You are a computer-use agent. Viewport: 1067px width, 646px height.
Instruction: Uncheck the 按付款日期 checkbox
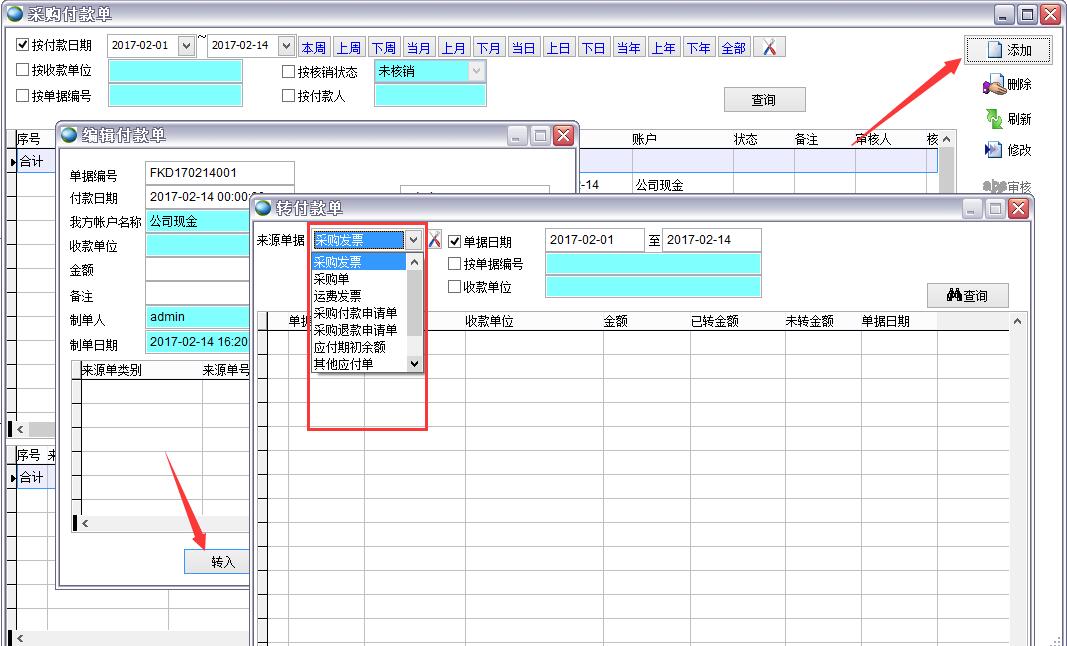point(23,45)
